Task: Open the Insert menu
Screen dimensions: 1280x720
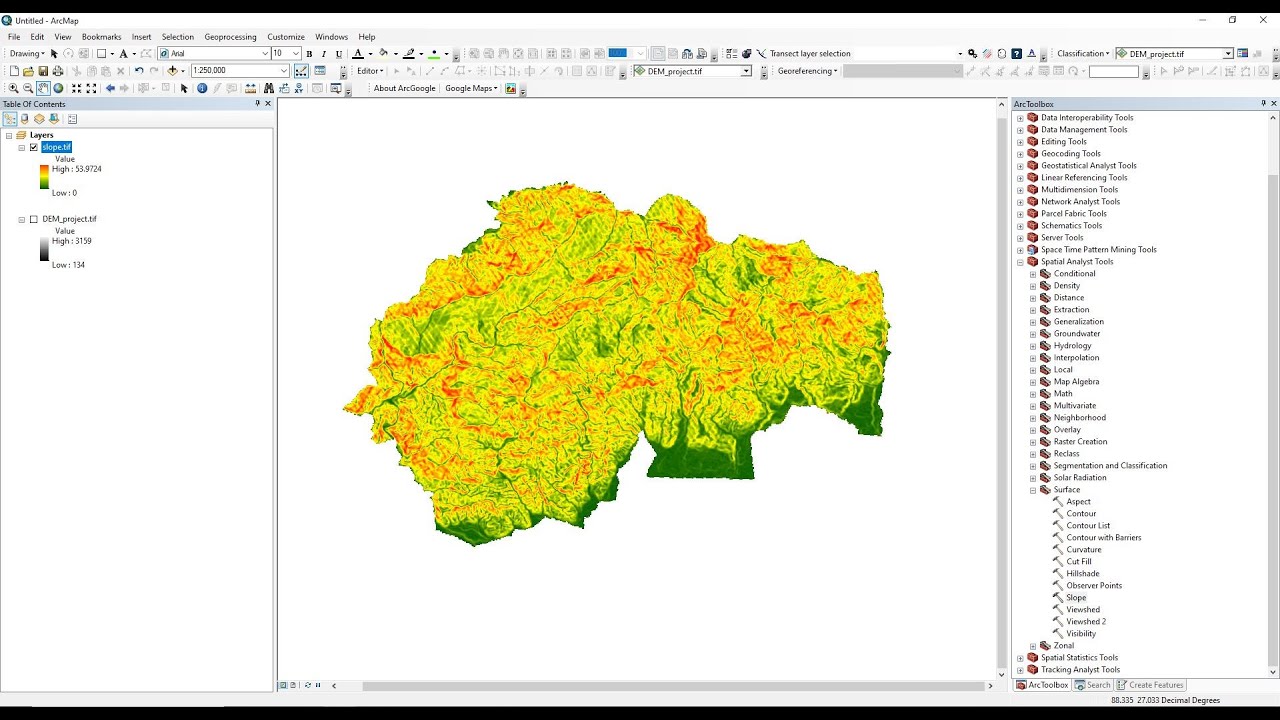Action: coord(142,37)
